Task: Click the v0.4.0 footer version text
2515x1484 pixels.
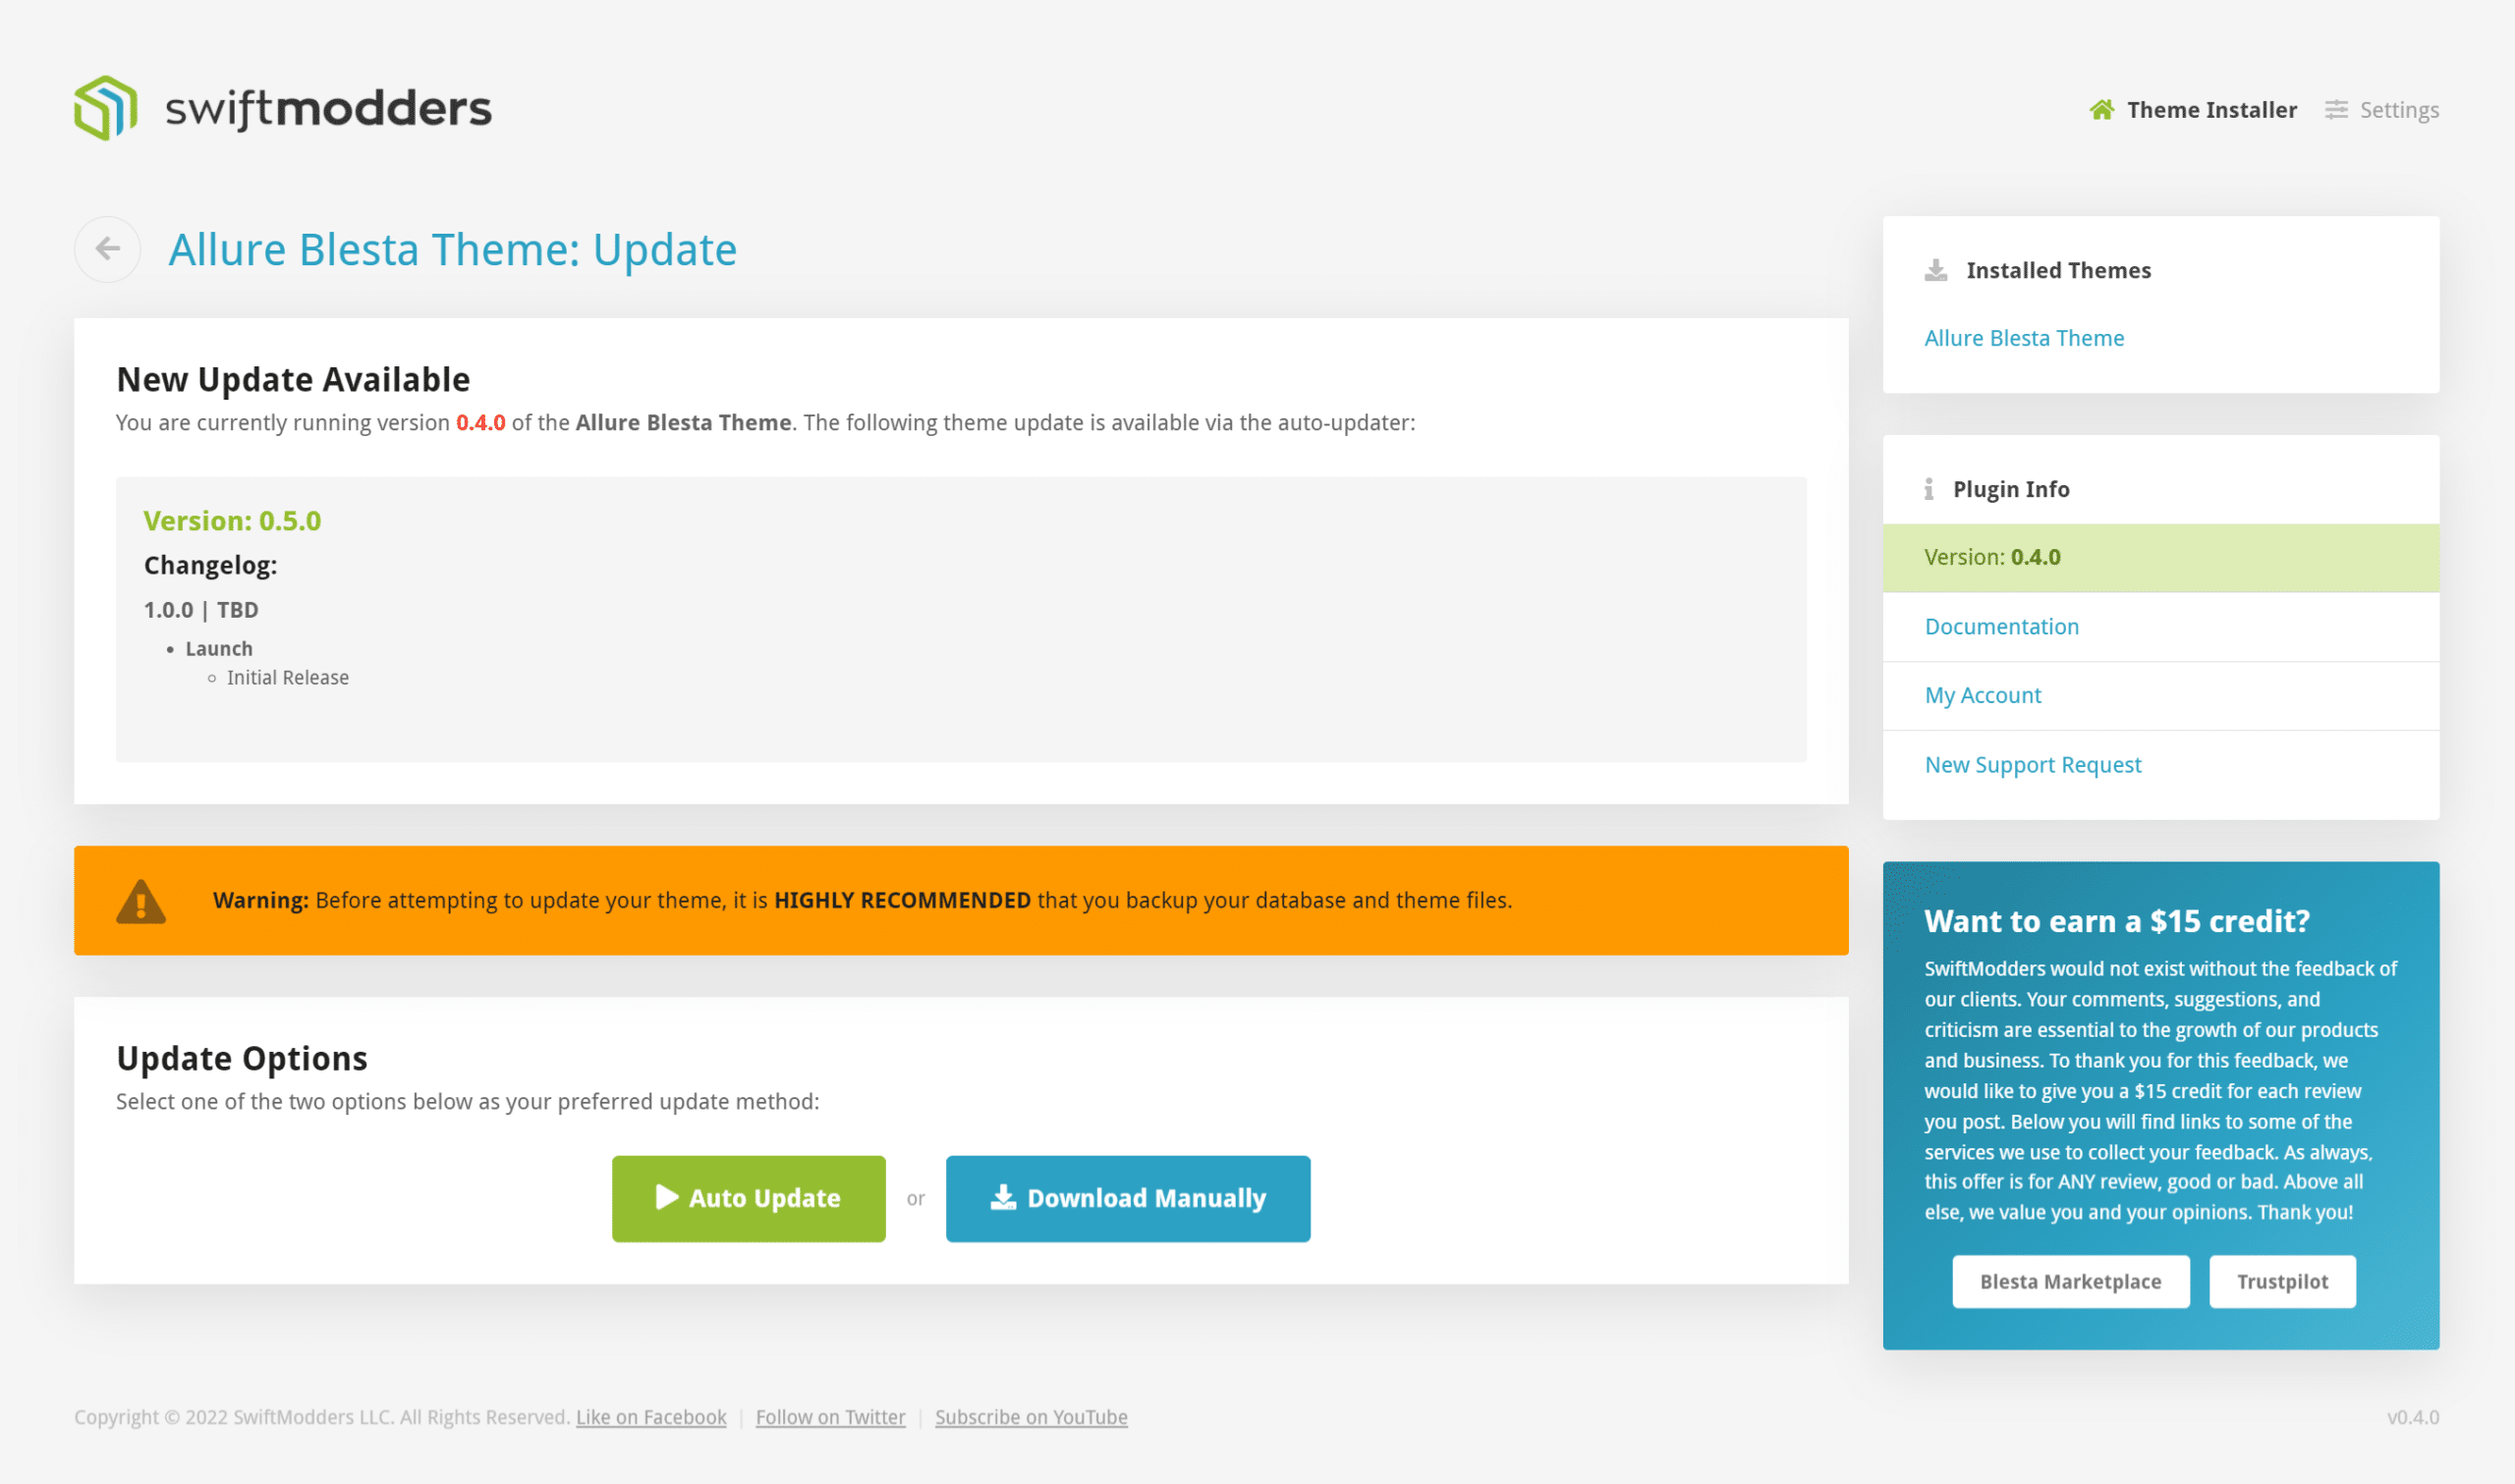Action: point(2412,1418)
